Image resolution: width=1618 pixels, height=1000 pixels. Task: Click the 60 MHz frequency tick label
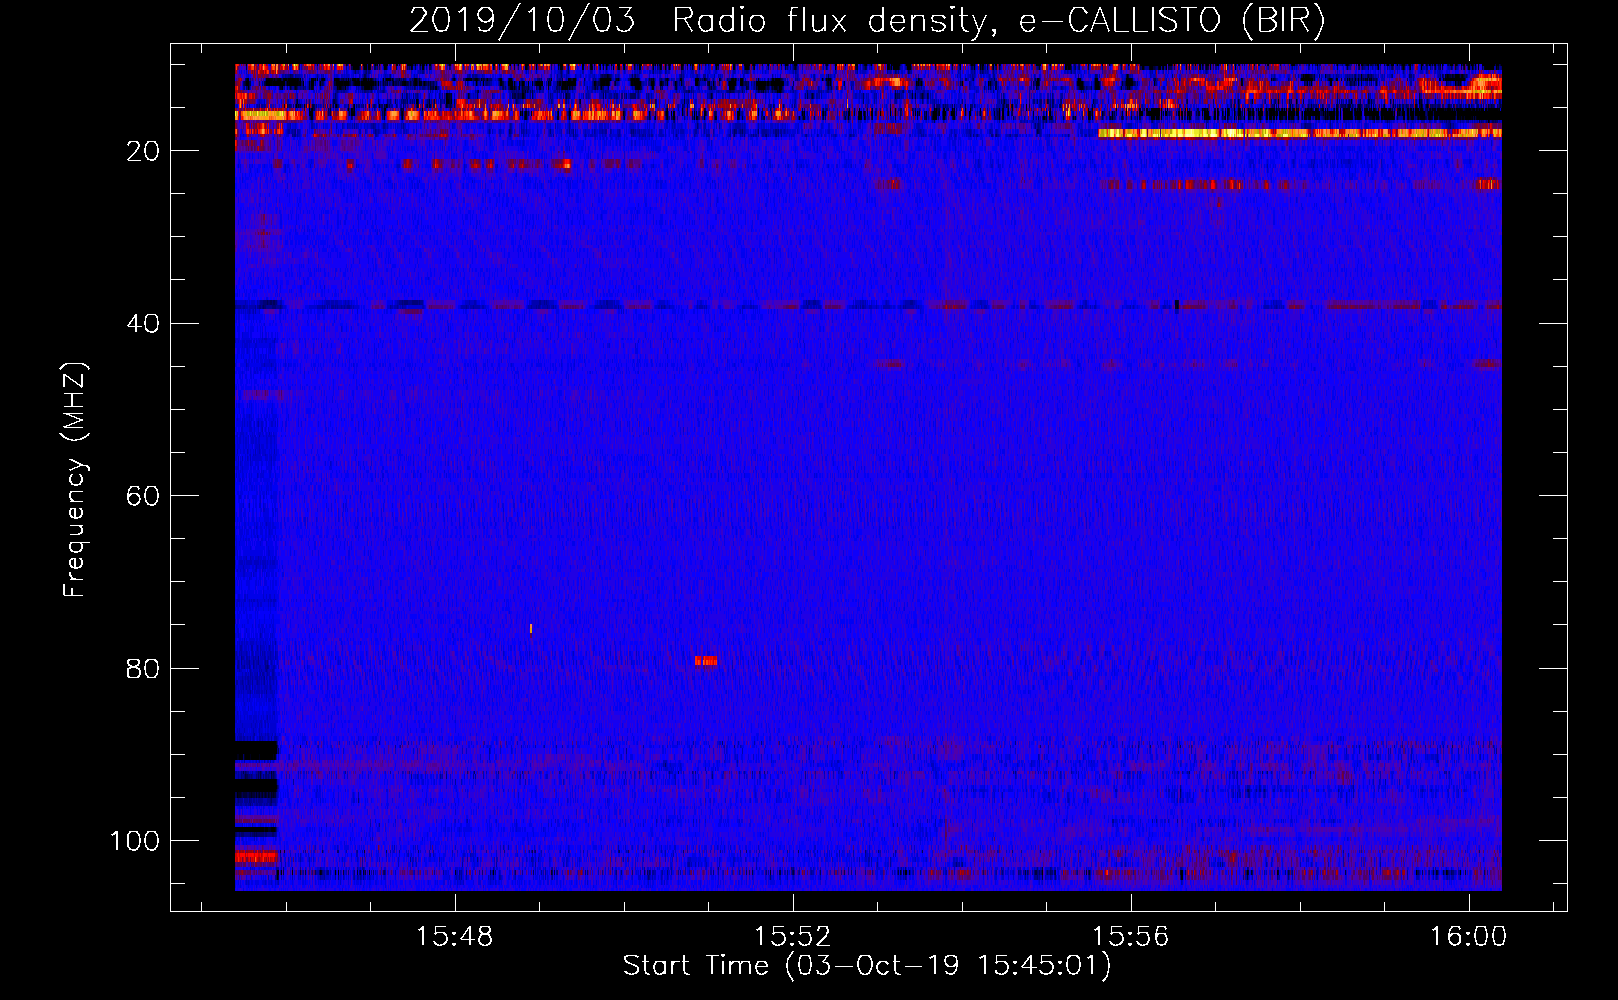coord(143,496)
